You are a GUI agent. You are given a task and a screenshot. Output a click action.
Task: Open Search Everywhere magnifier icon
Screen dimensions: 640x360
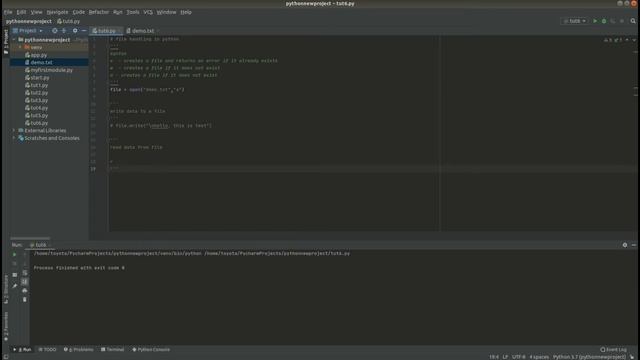coord(633,21)
